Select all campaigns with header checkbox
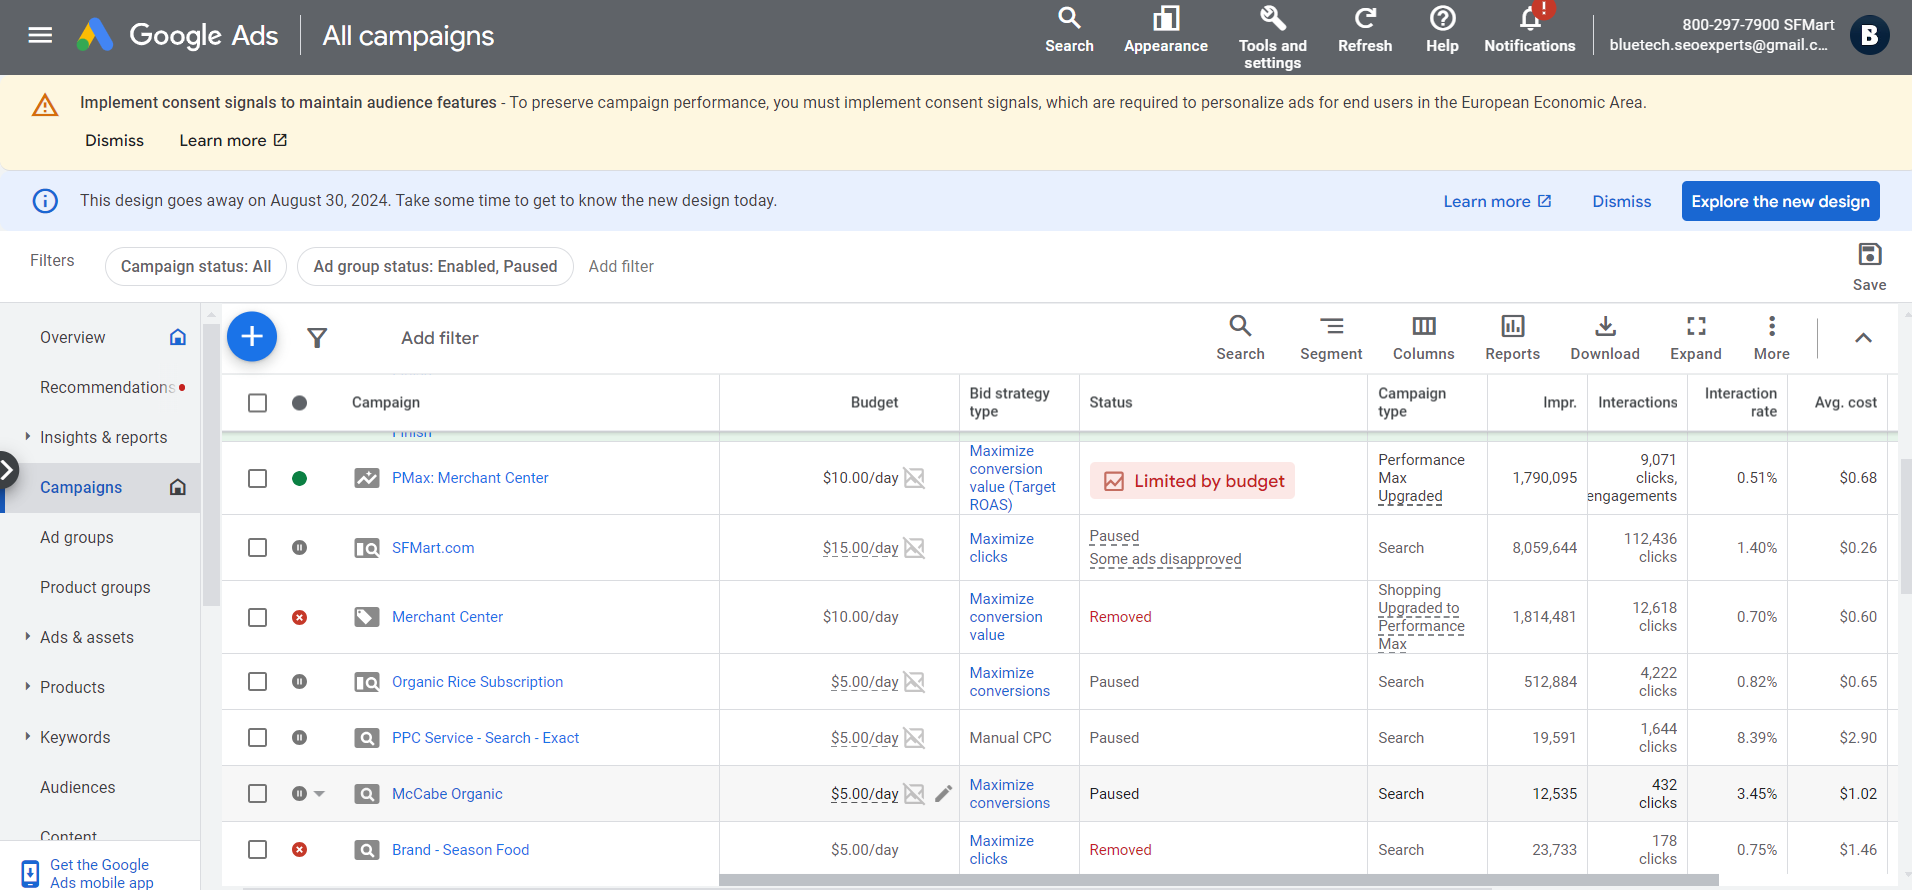 (x=257, y=403)
